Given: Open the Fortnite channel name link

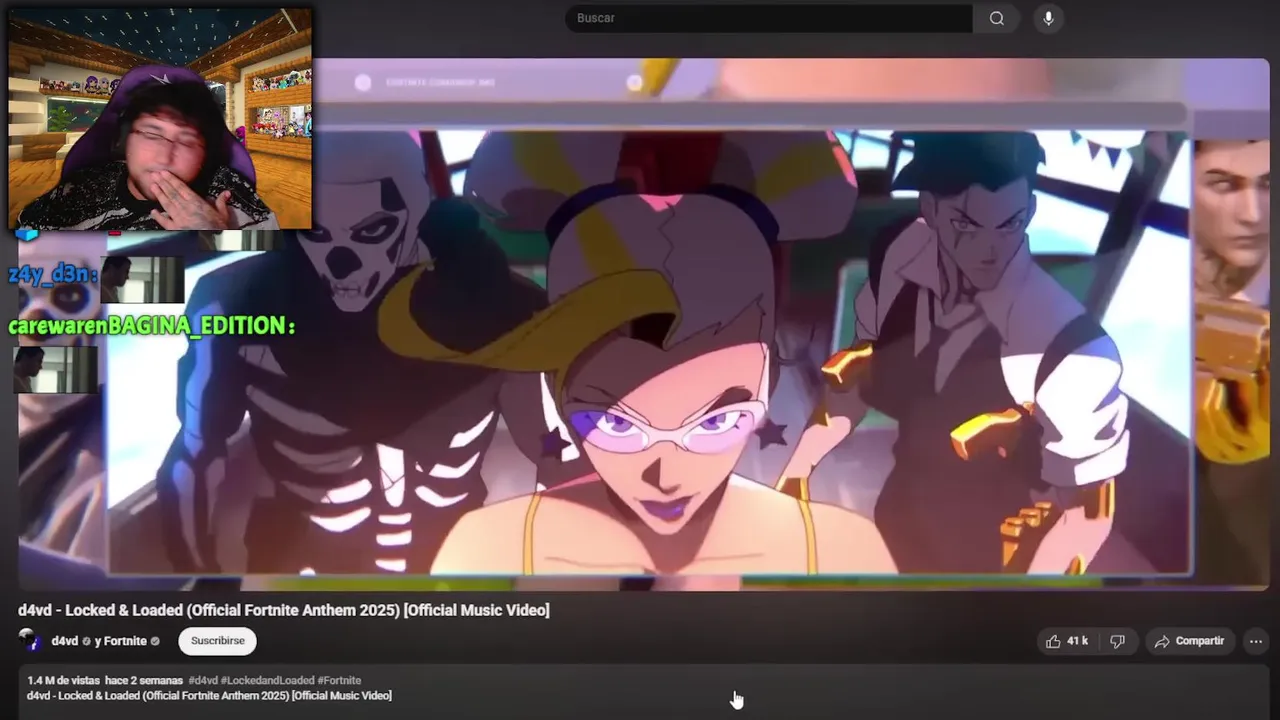Looking at the screenshot, I should pyautogui.click(x=125, y=641).
